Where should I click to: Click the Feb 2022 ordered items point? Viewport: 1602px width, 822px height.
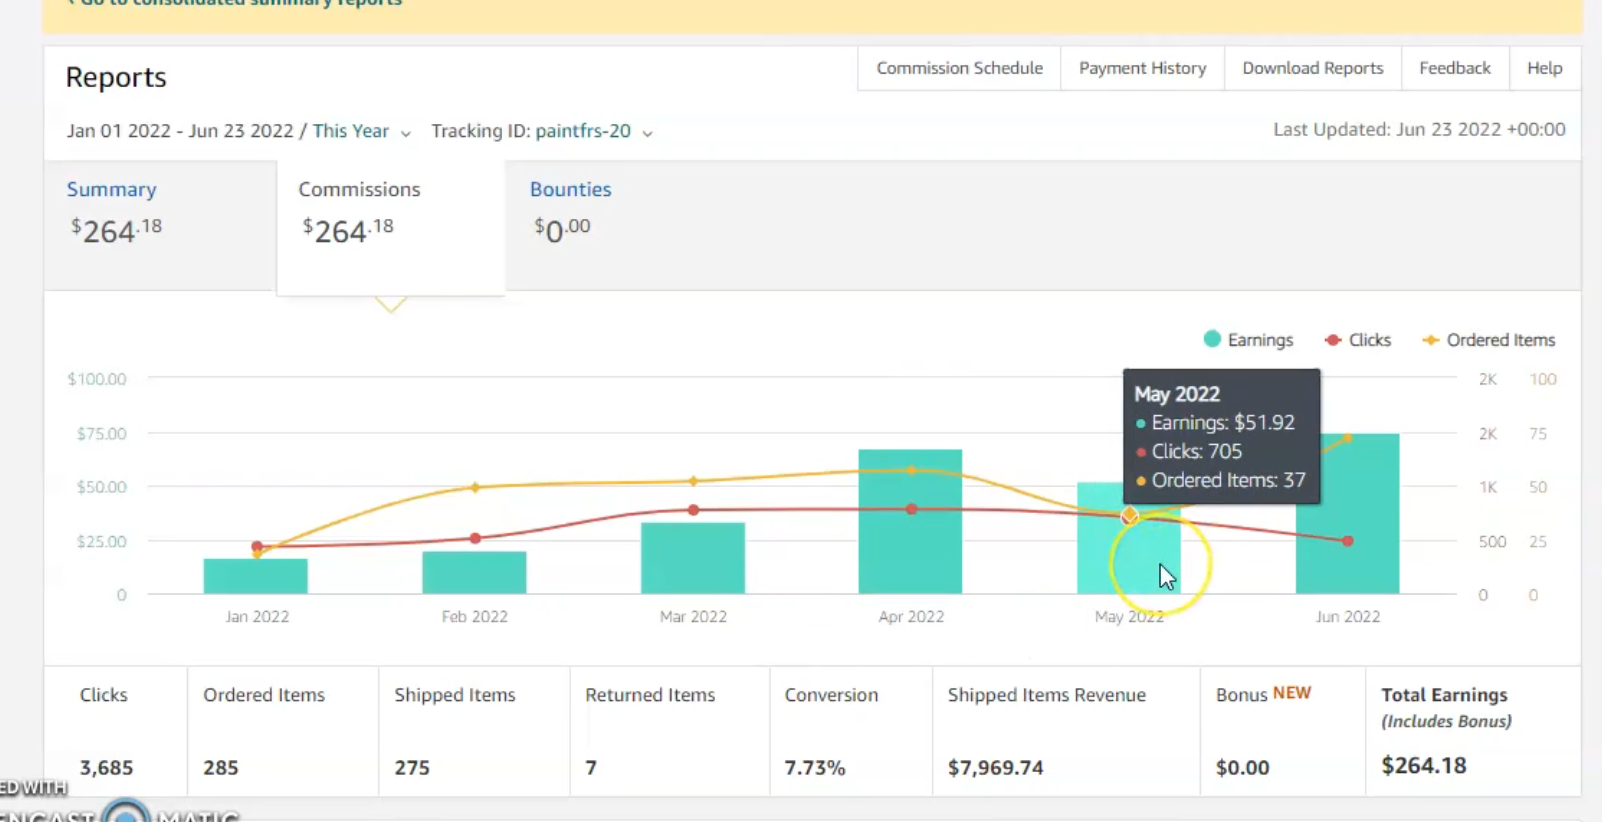point(475,488)
